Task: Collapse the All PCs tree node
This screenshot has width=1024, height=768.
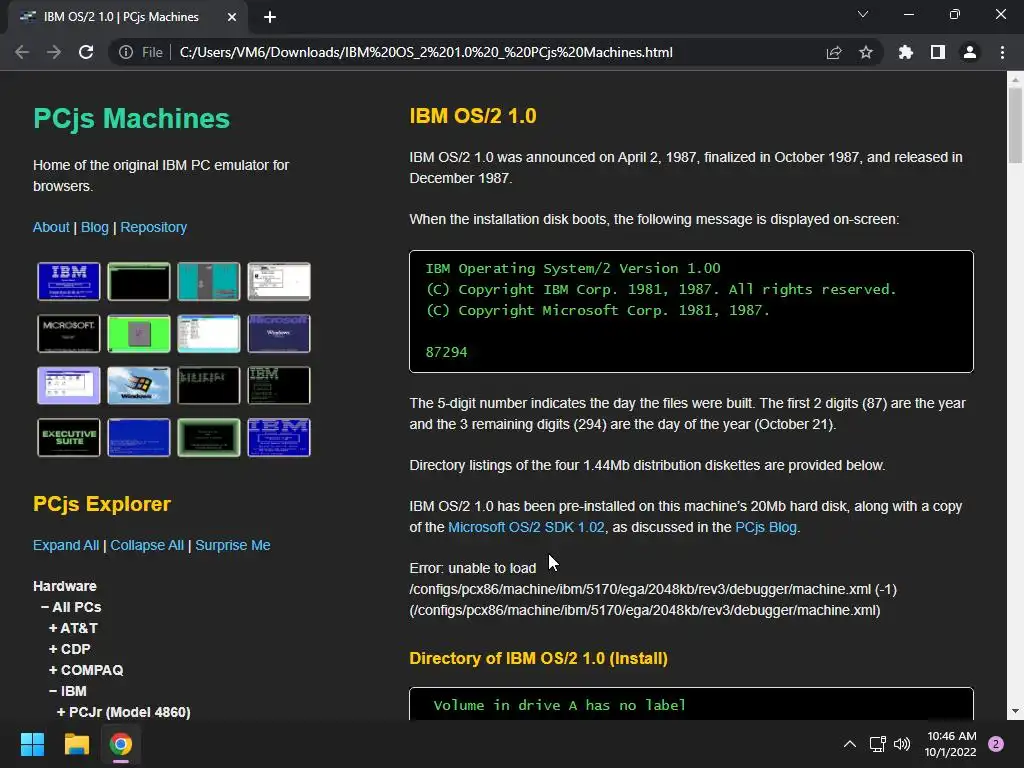Action: (x=71, y=607)
